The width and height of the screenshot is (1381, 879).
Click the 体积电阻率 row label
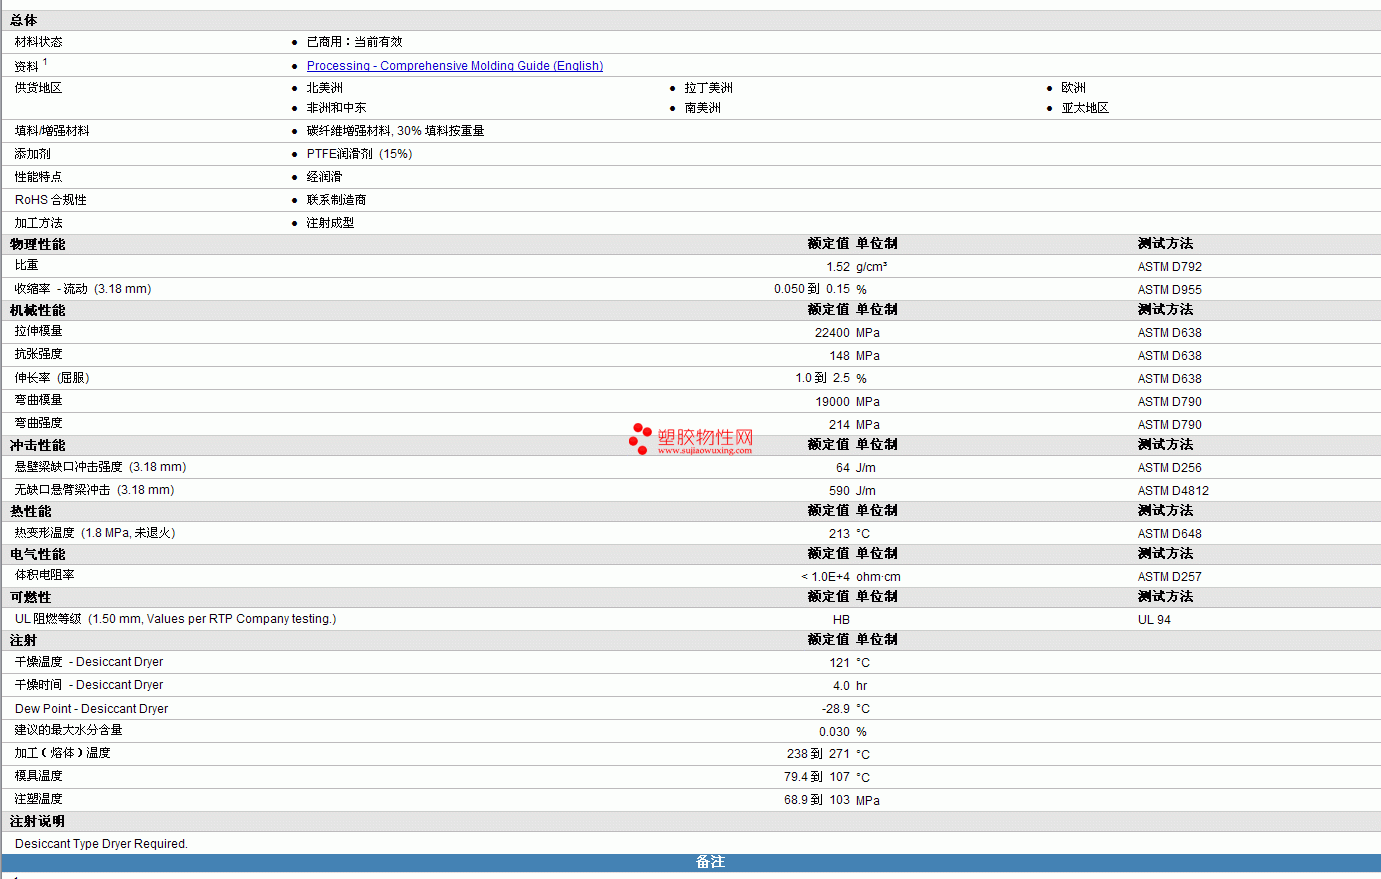pyautogui.click(x=45, y=575)
